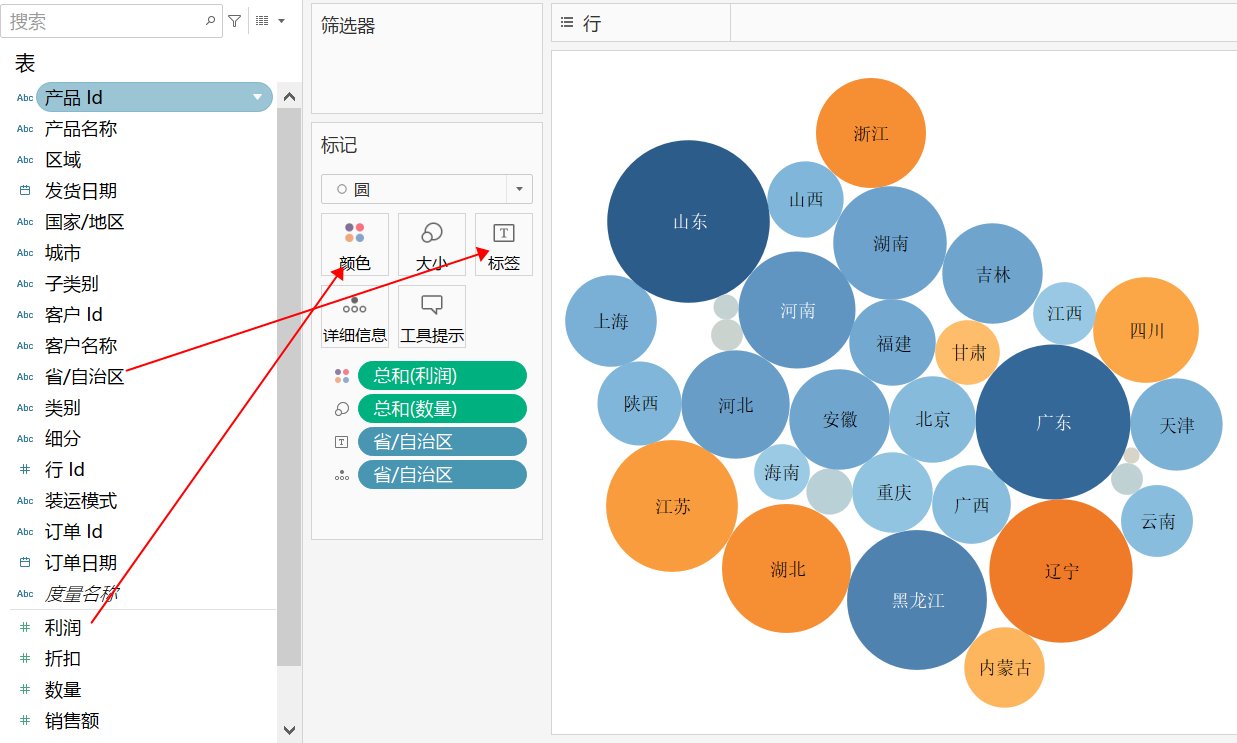The height and width of the screenshot is (743, 1237).
Task: Open the mark type 圆 dropdown
Action: (427, 189)
